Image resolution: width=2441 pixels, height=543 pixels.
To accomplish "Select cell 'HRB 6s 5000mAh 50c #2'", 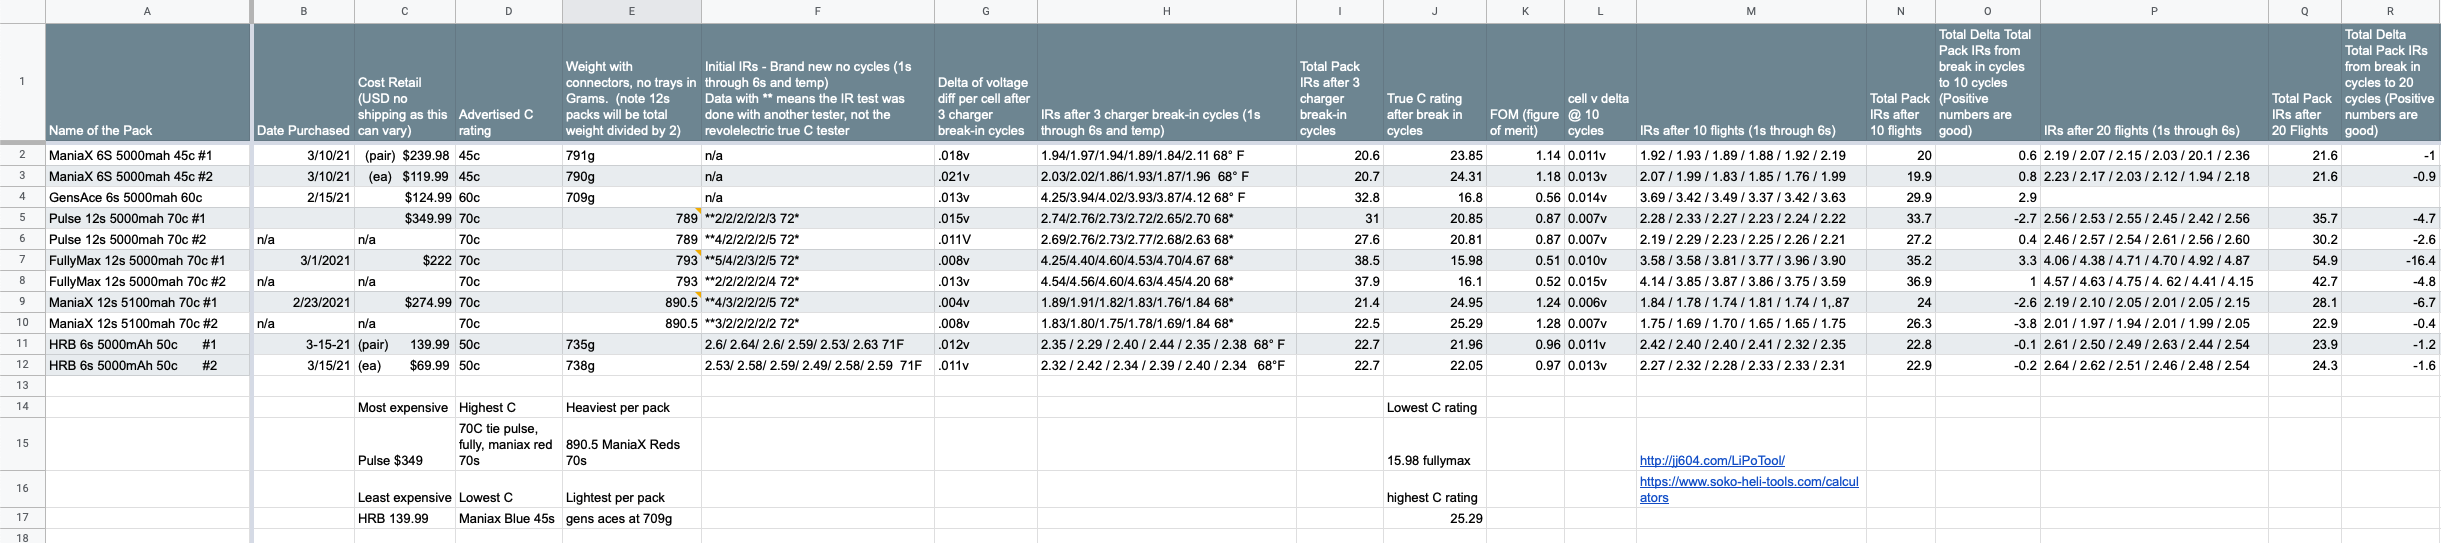I will pyautogui.click(x=148, y=365).
